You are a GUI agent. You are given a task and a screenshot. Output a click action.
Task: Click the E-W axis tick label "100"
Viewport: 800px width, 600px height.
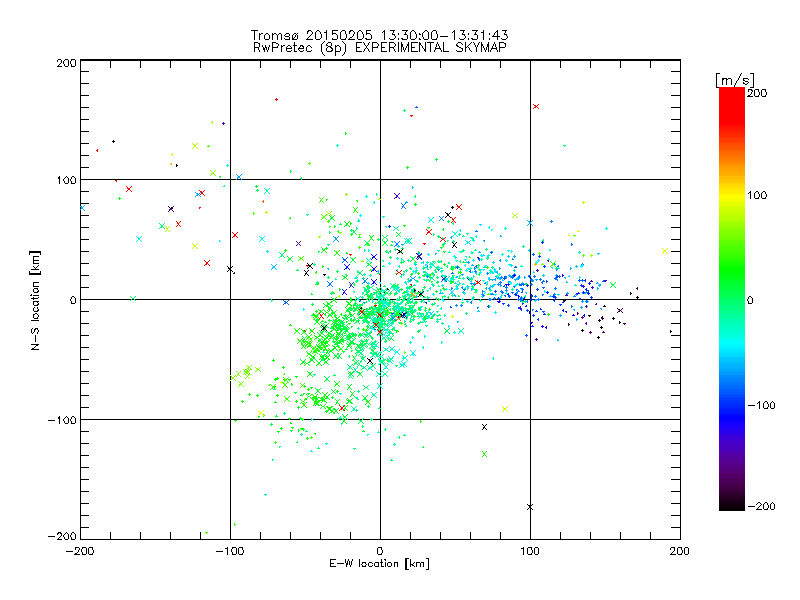pyautogui.click(x=530, y=551)
